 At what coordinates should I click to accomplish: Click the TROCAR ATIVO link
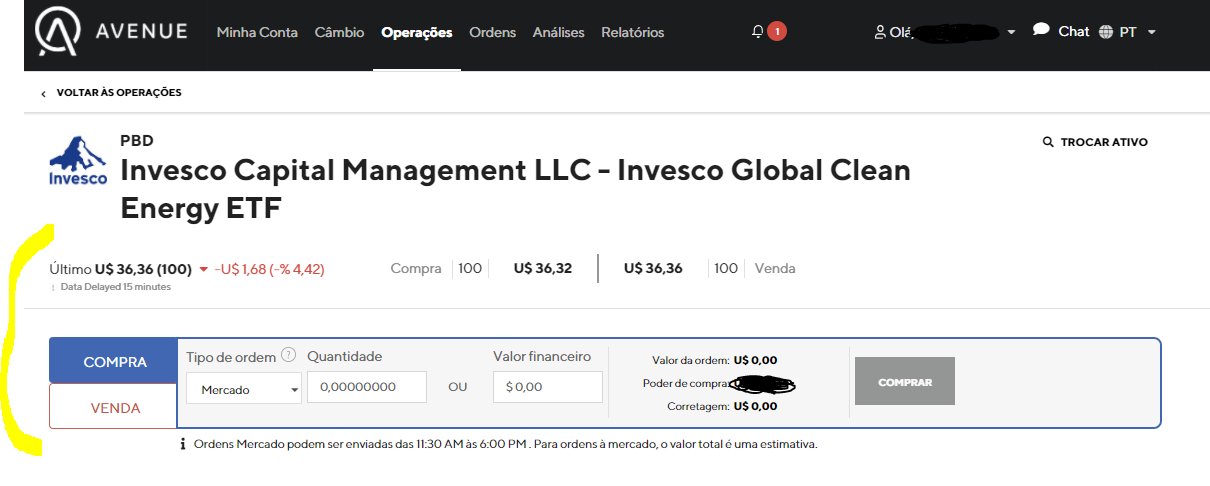[x=1103, y=142]
